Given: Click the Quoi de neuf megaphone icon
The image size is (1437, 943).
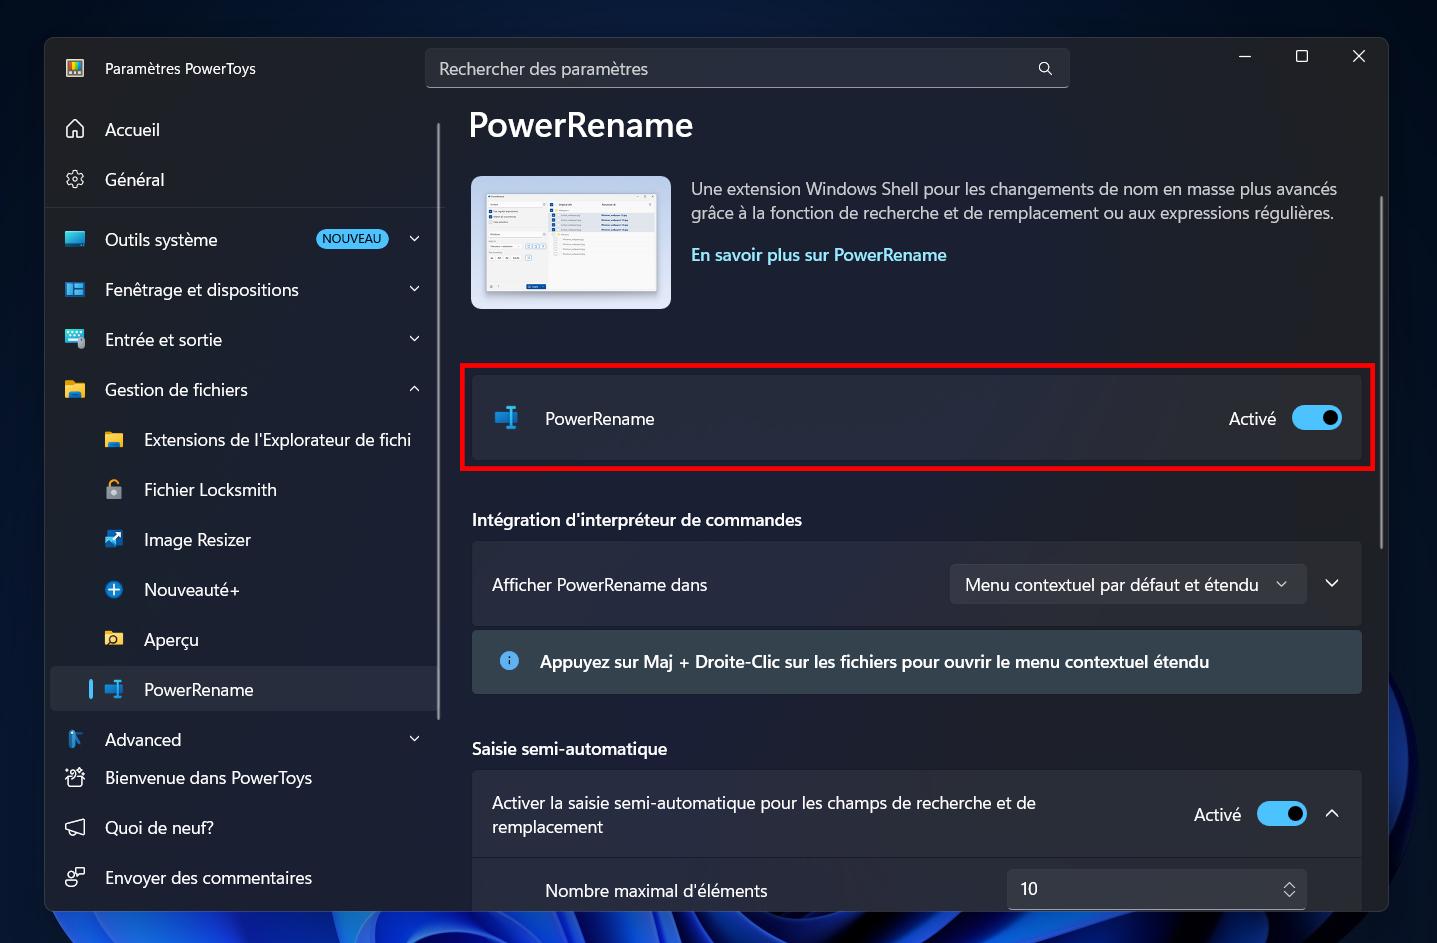Looking at the screenshot, I should click(75, 827).
